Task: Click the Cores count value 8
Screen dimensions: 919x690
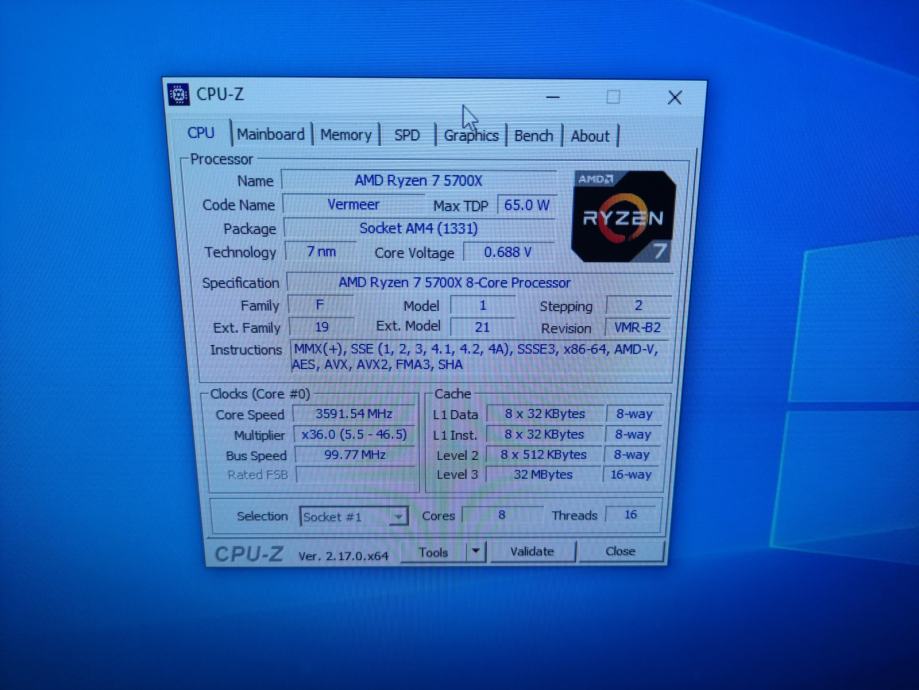Action: coord(502,515)
